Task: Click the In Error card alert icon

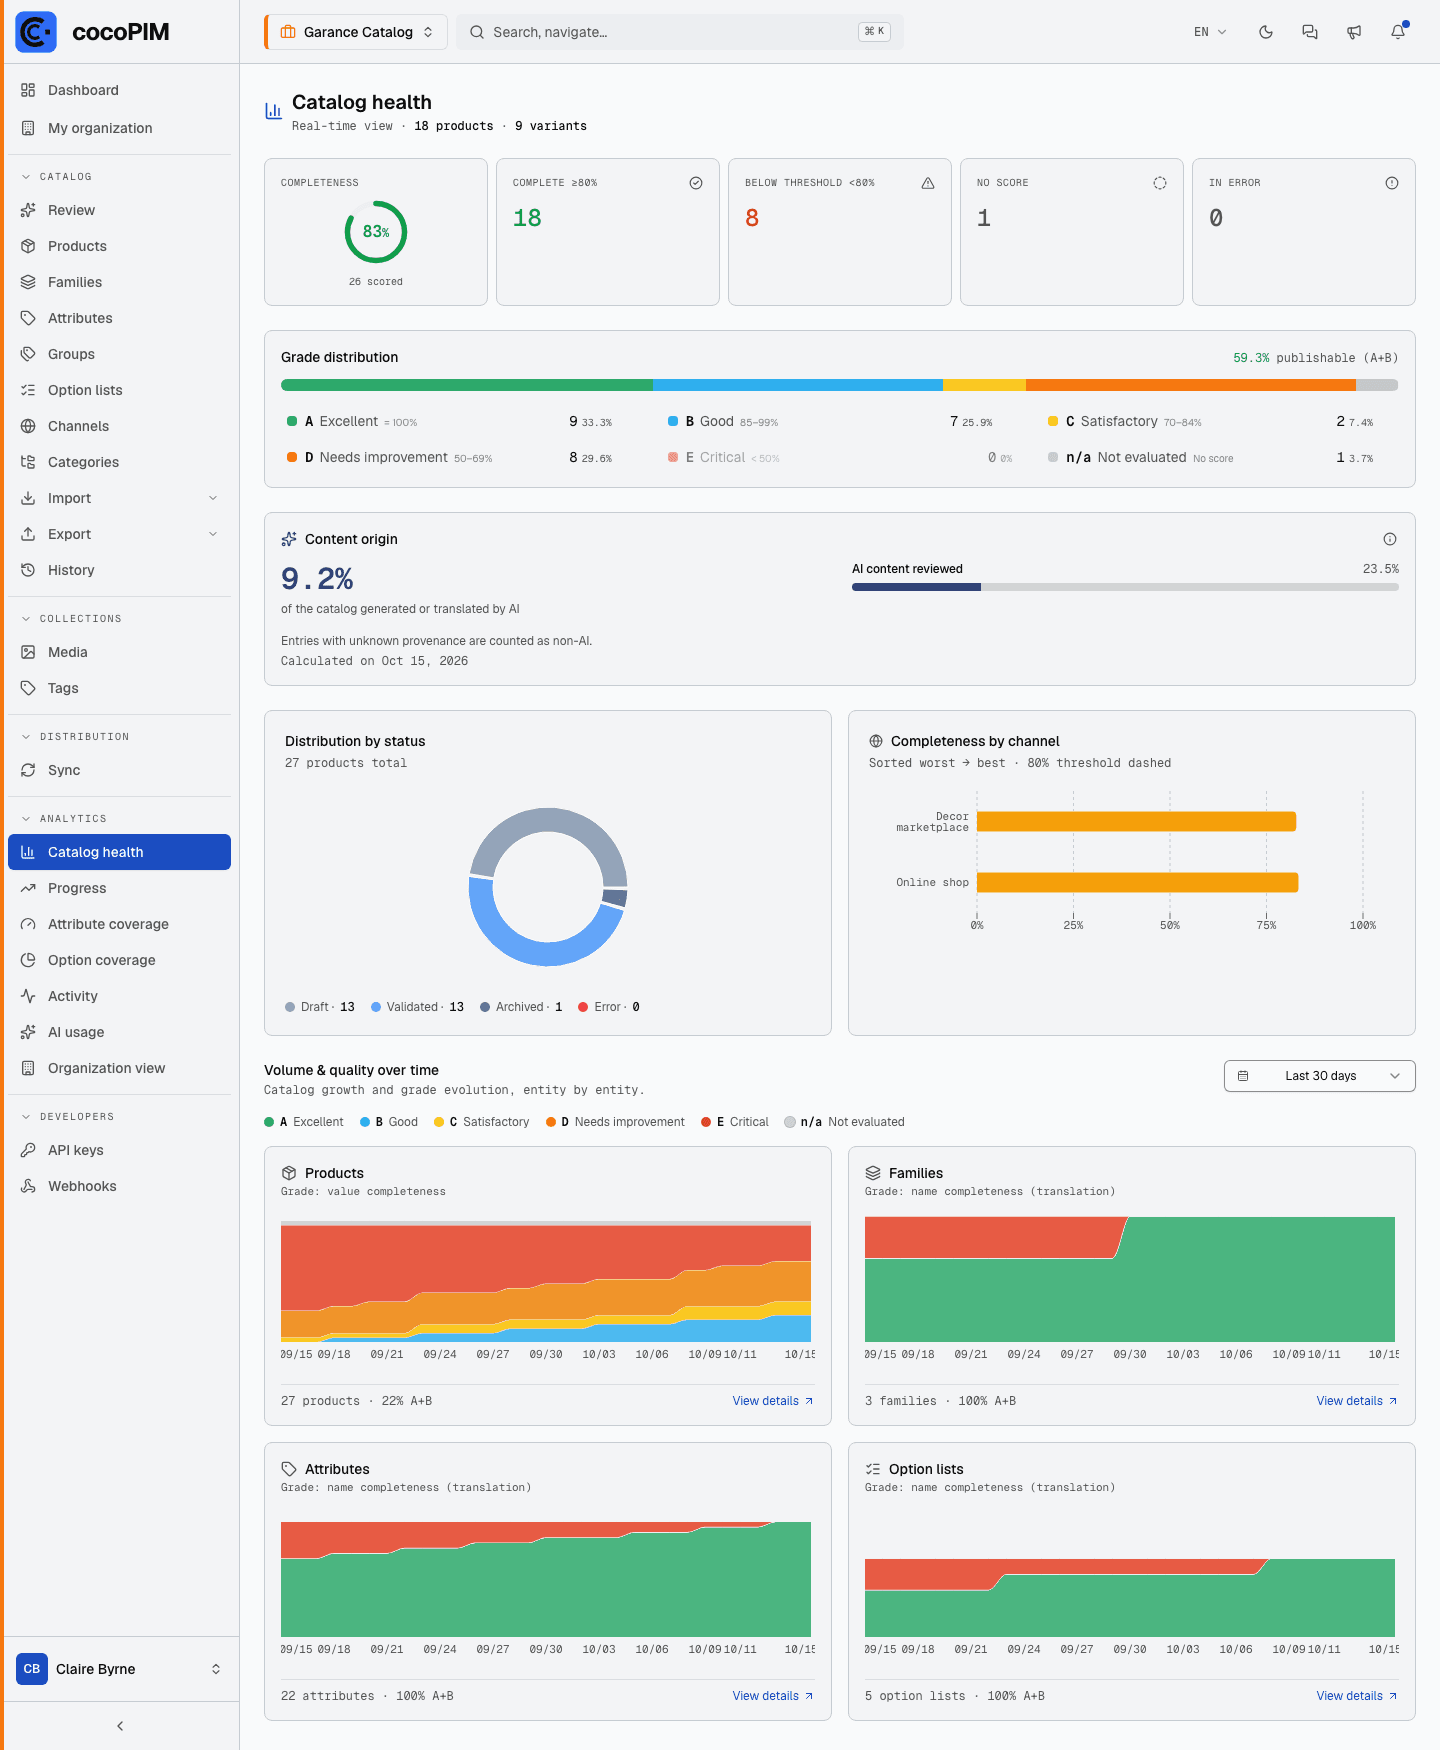Action: (1392, 183)
